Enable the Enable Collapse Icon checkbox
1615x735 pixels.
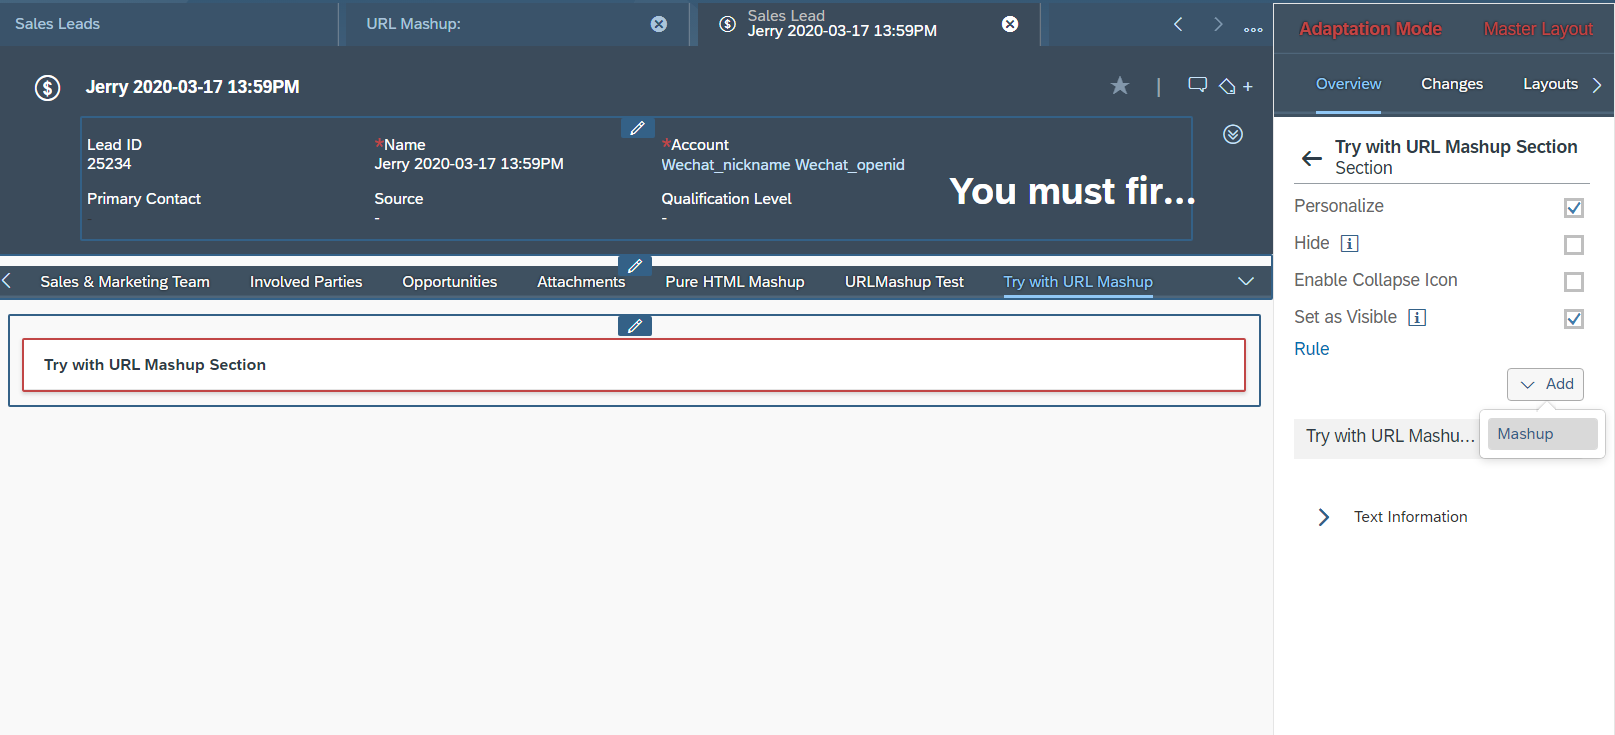tap(1574, 282)
